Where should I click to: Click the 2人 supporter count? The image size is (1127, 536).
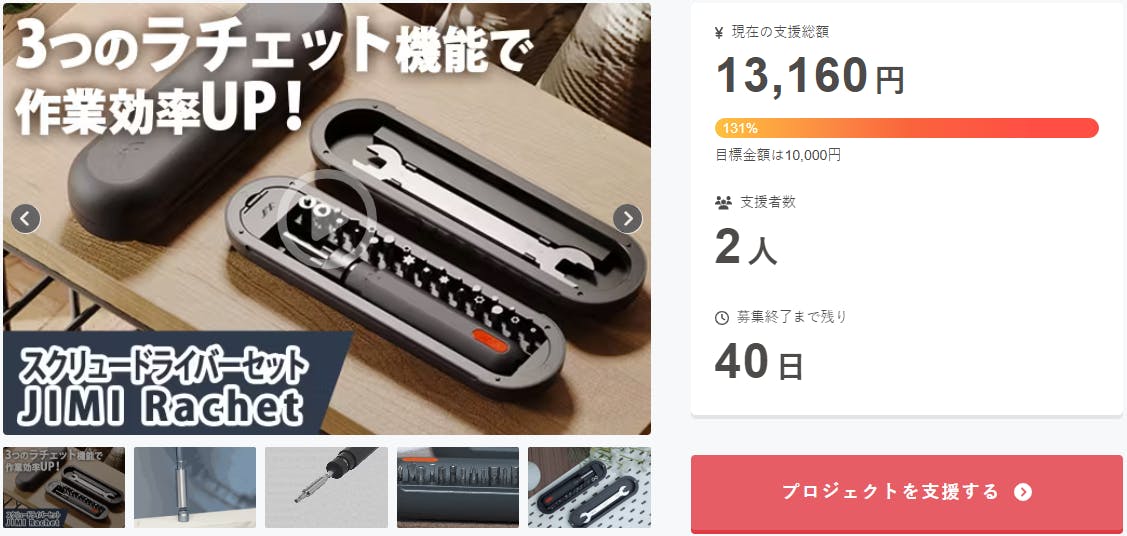coord(746,246)
